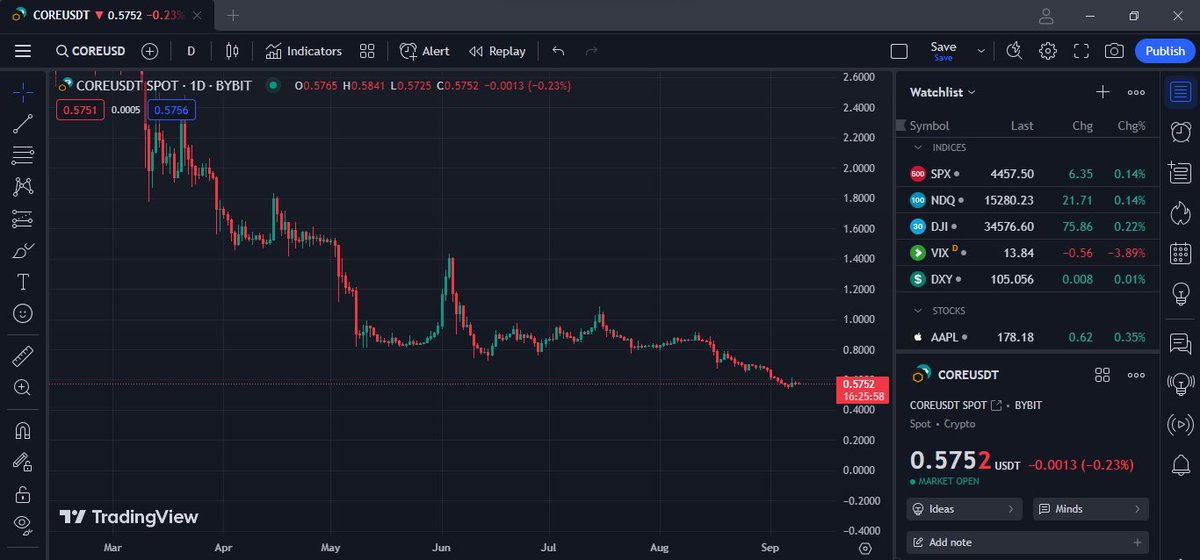Take a chart snapshot with camera icon

pos(1114,51)
